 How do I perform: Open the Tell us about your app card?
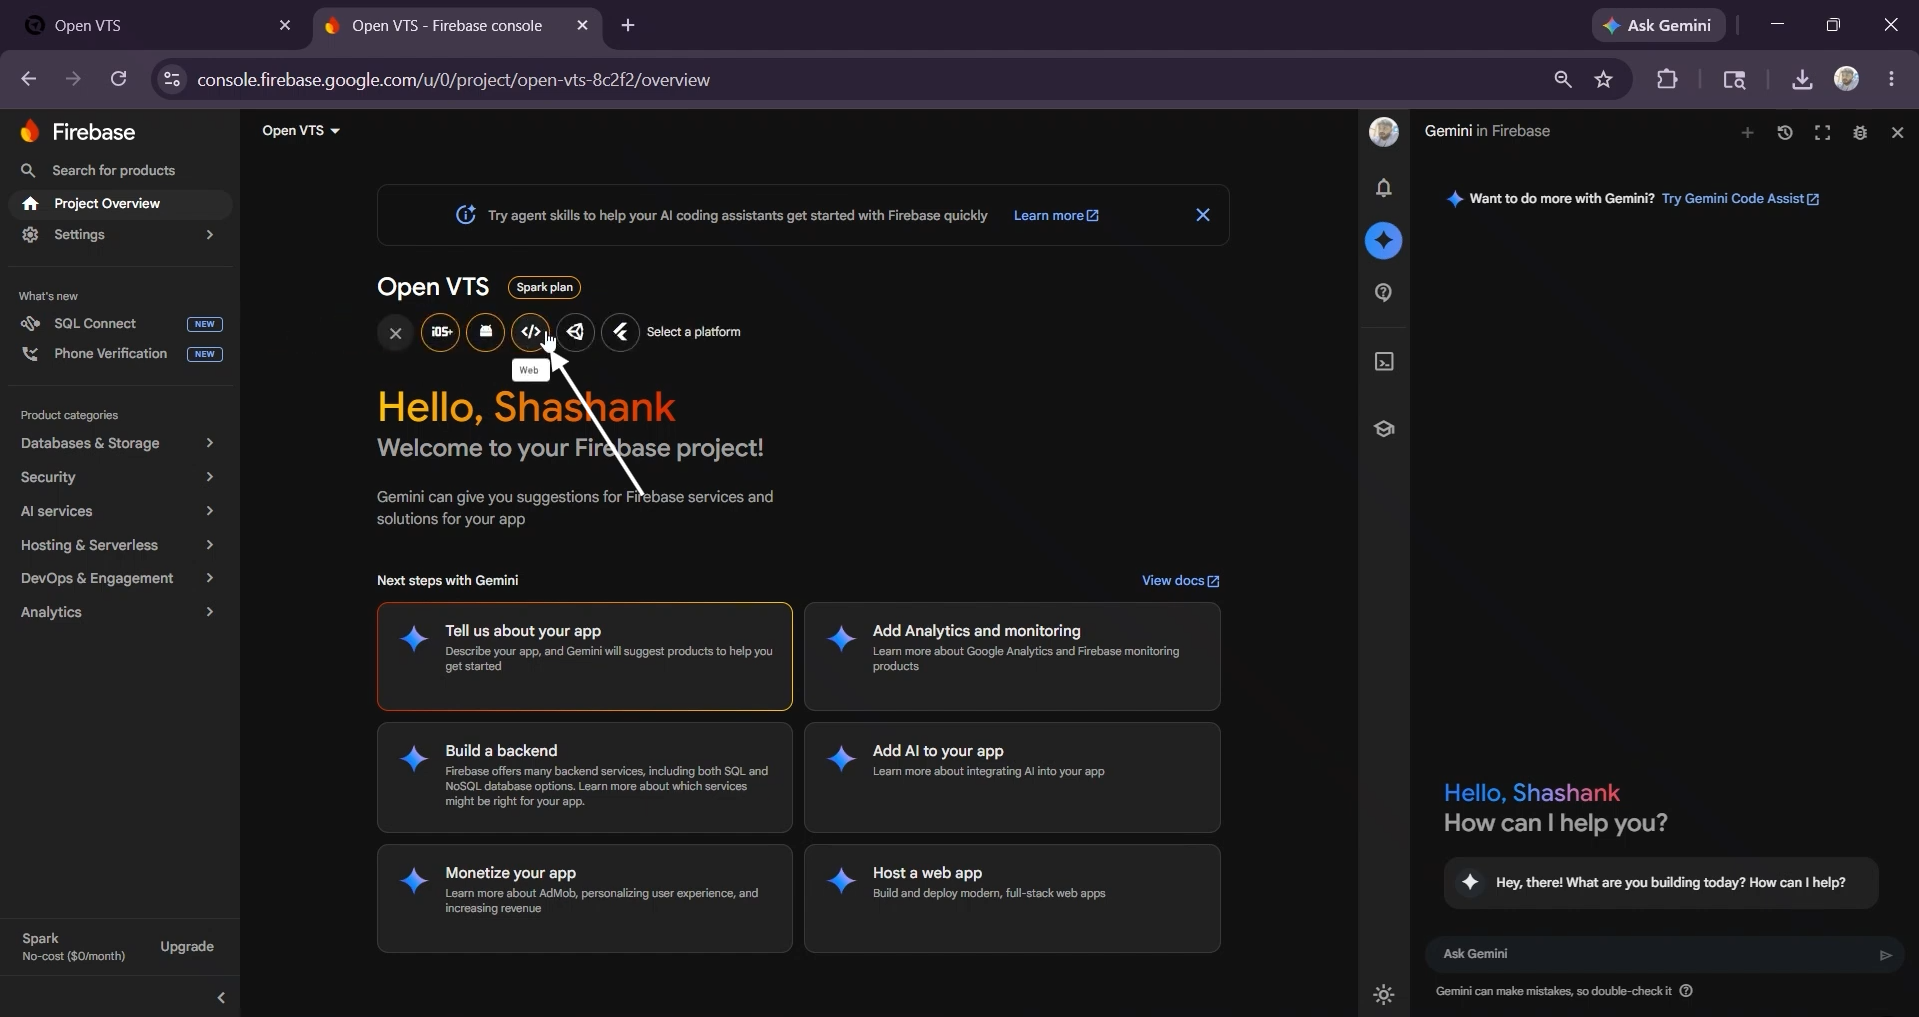585,657
